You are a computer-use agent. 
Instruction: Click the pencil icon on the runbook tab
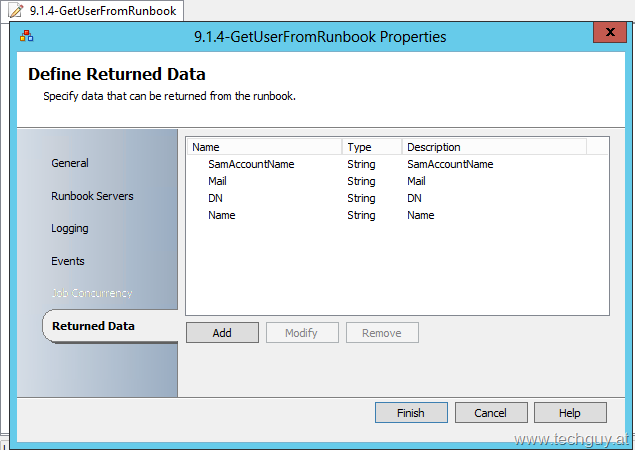pos(16,11)
